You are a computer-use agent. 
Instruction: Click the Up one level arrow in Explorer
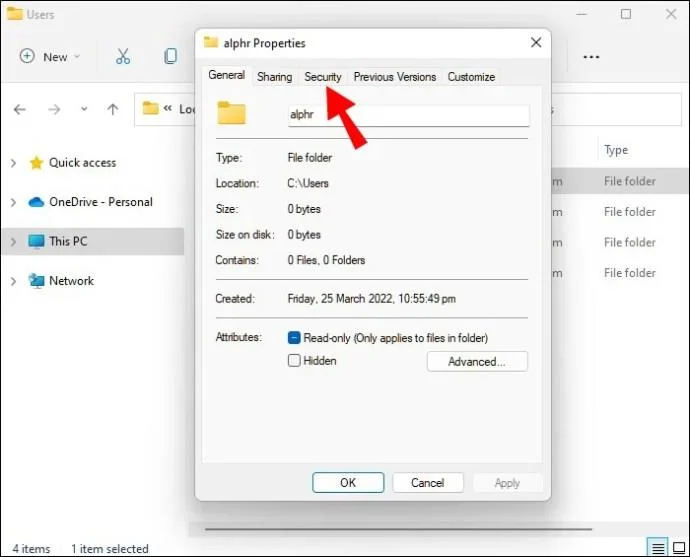tap(113, 109)
